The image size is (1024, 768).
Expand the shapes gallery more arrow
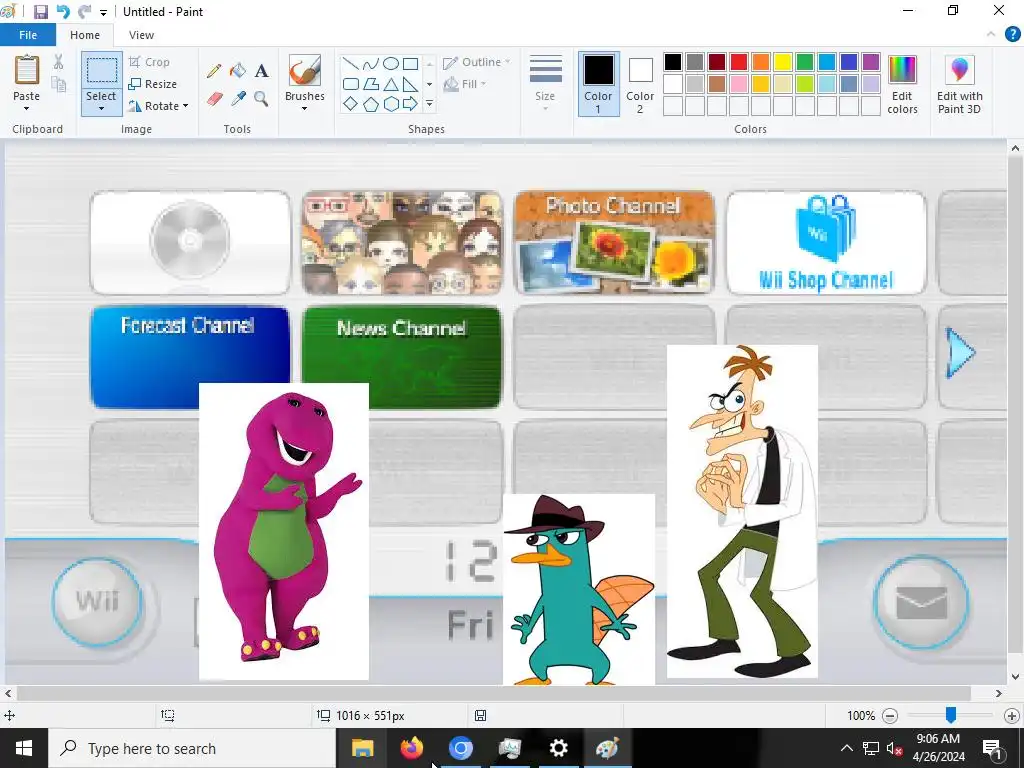[429, 103]
